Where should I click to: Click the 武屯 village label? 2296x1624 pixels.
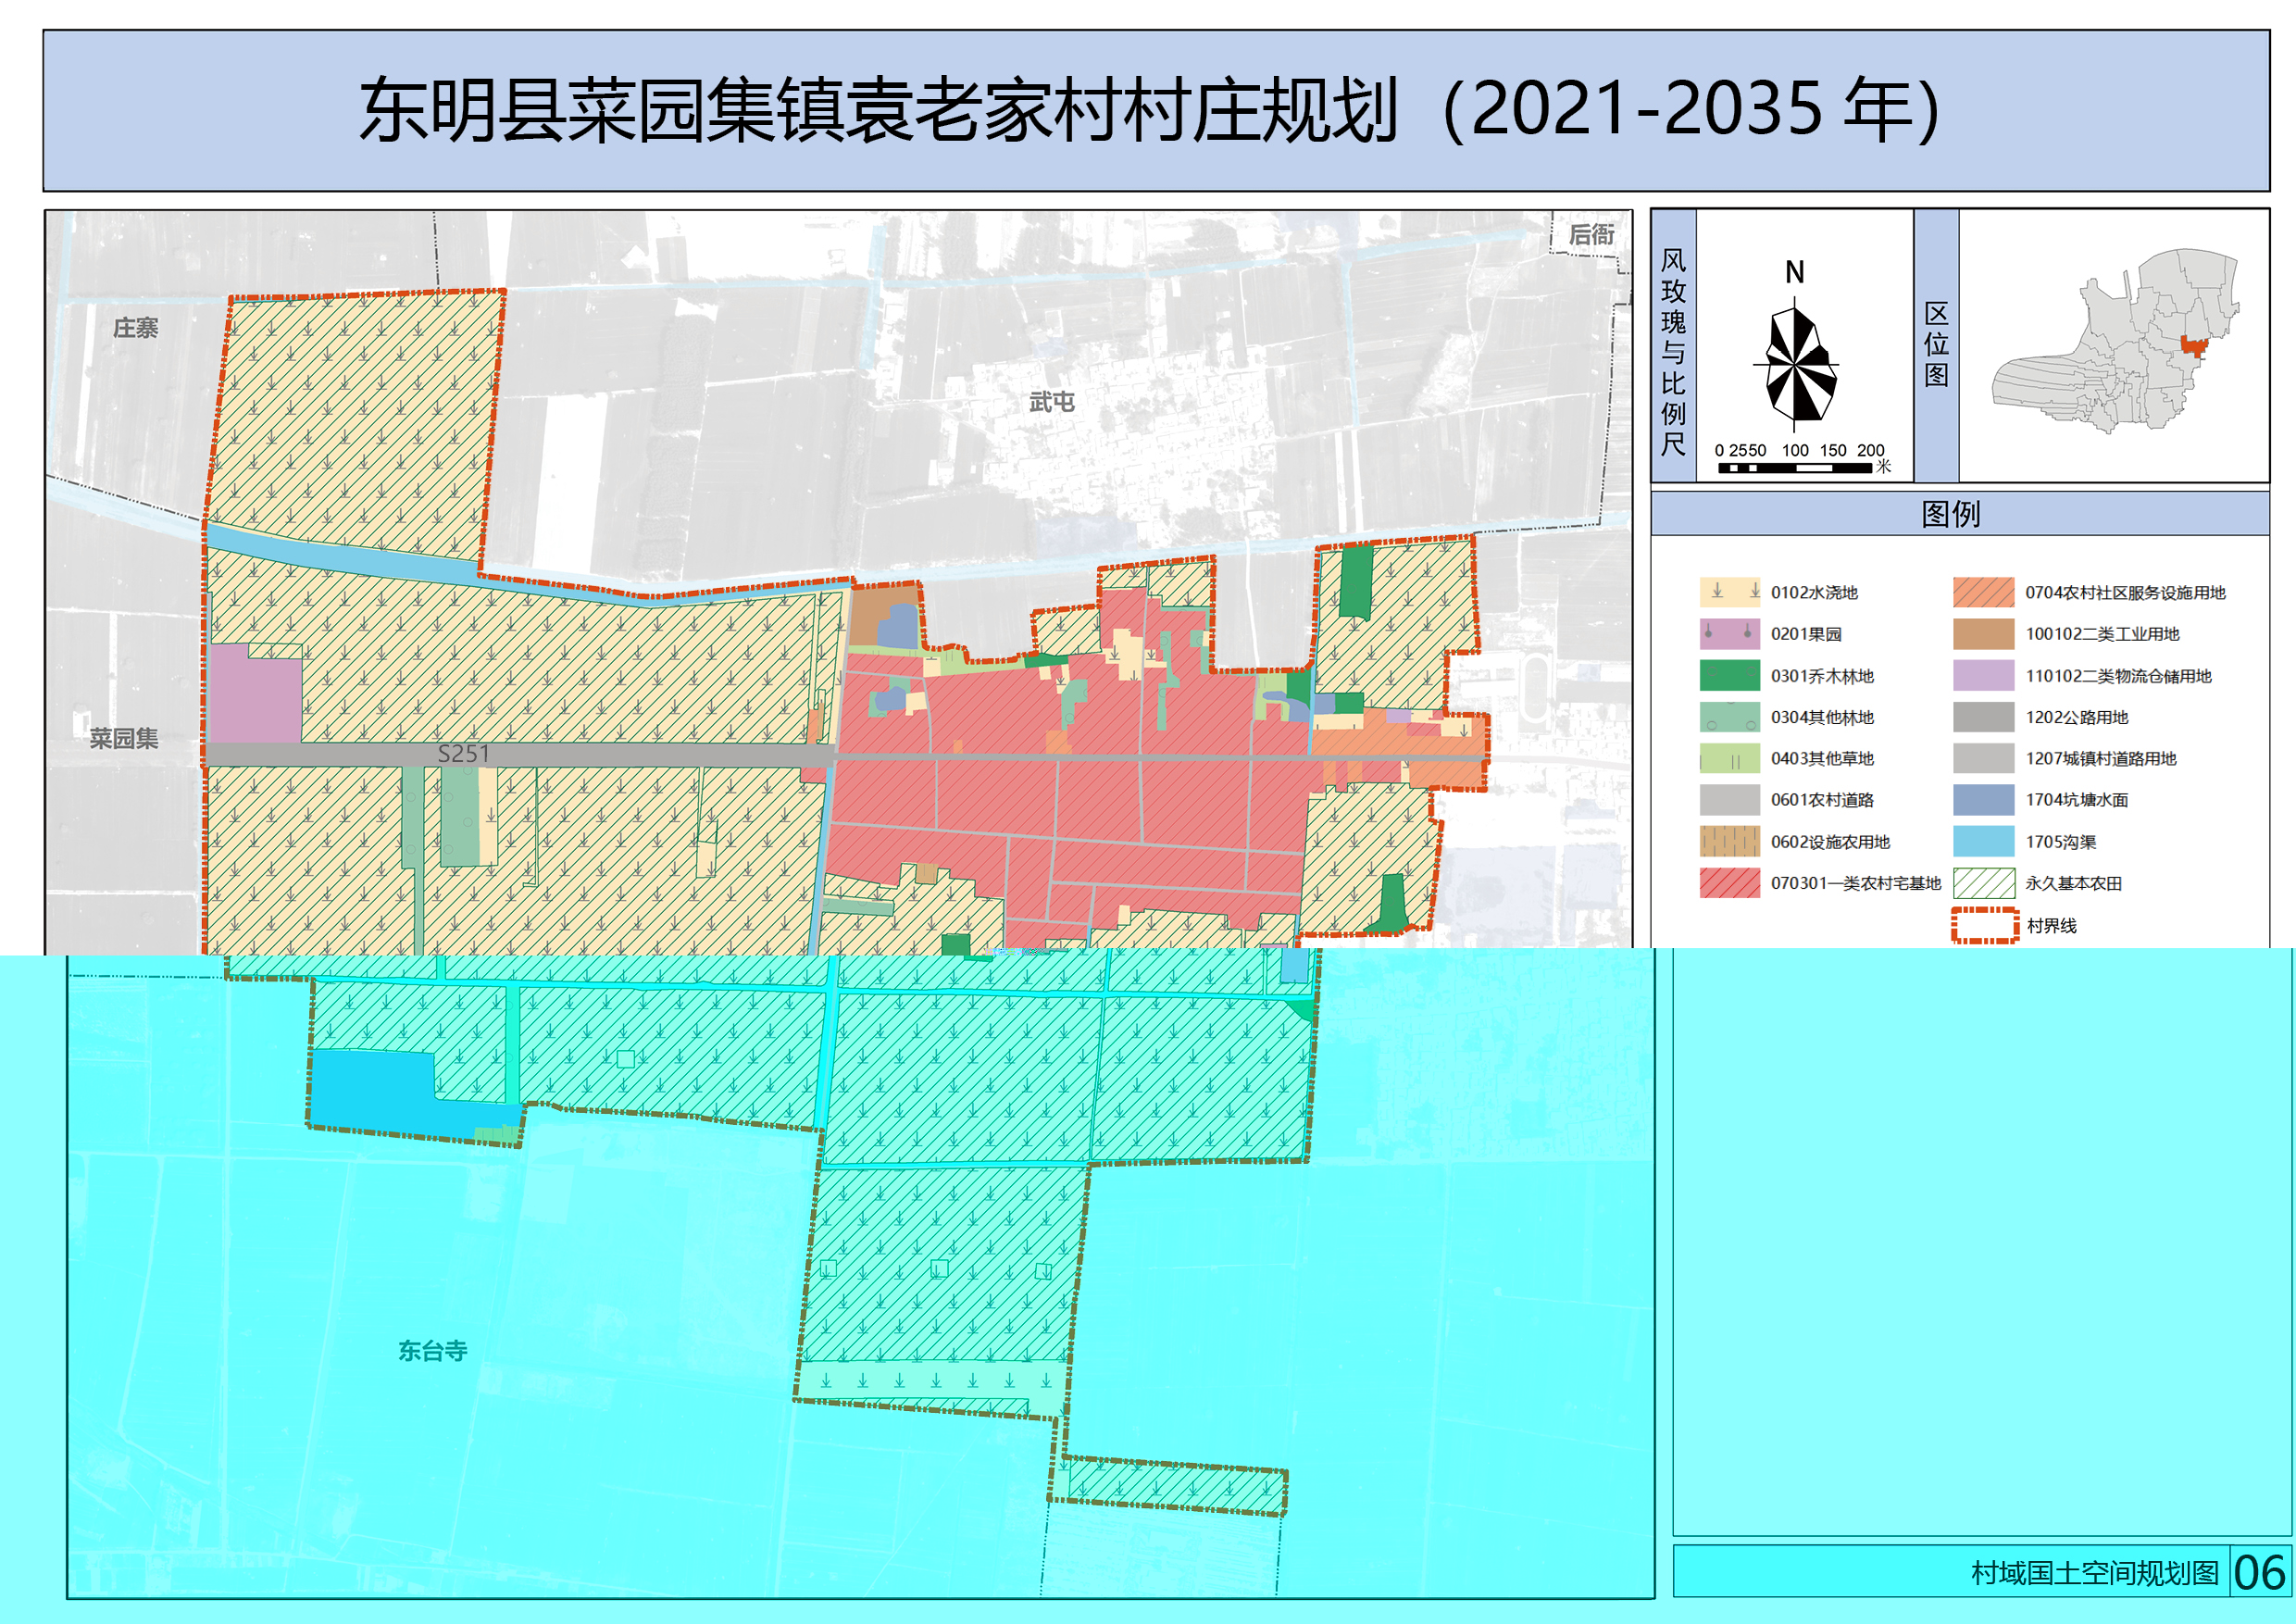point(1051,402)
